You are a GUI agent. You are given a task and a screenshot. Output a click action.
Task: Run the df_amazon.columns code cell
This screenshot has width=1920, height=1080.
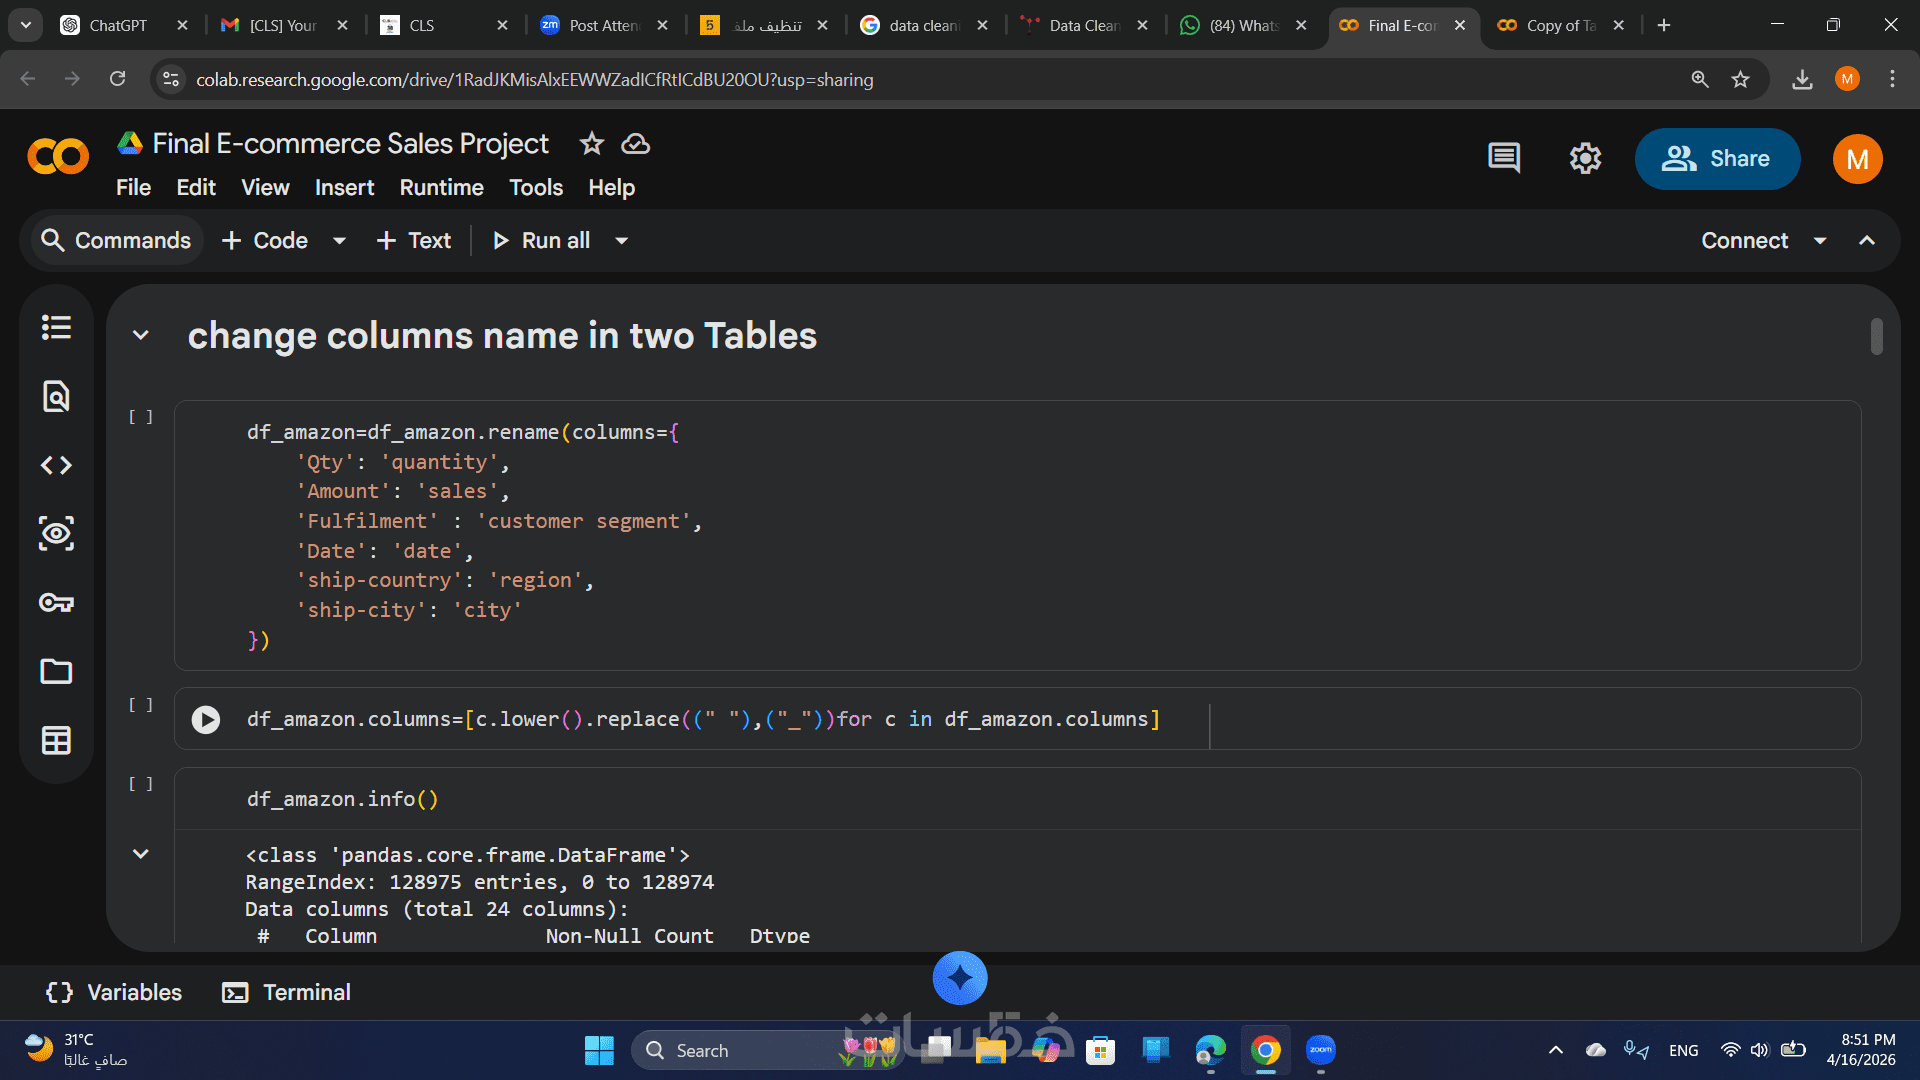tap(206, 720)
